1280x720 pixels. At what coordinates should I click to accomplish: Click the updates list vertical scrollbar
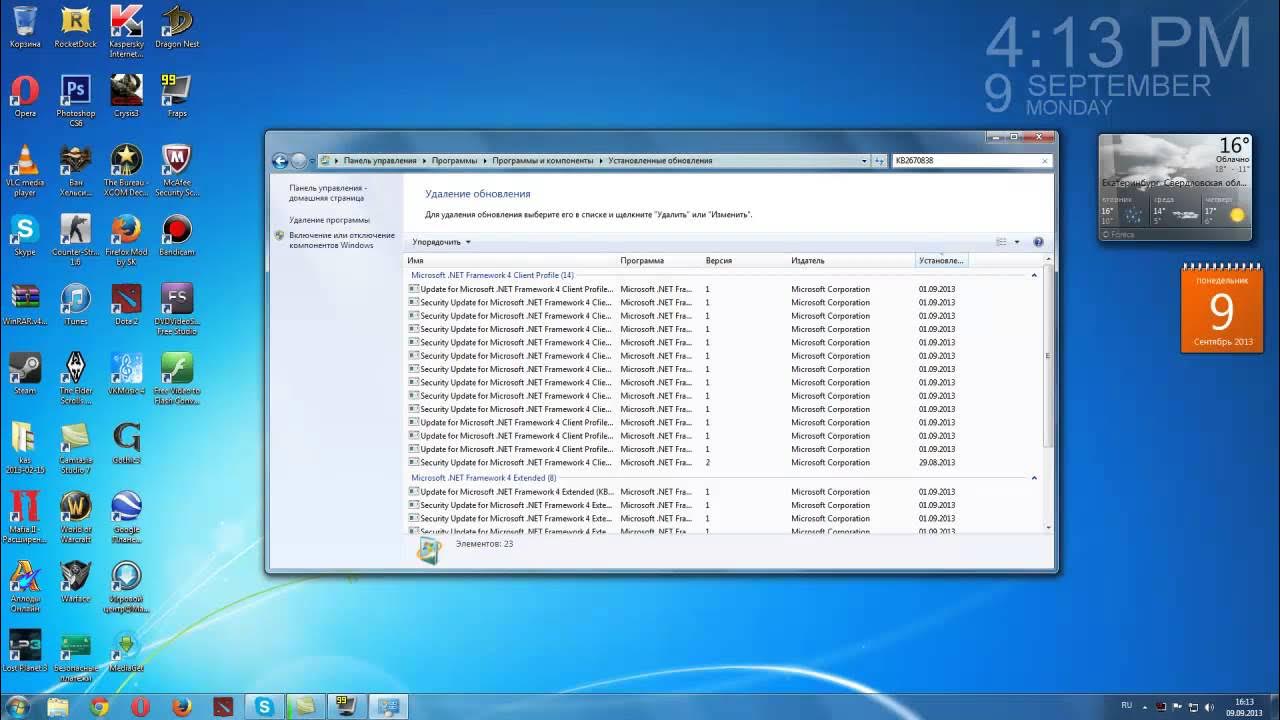point(1048,357)
